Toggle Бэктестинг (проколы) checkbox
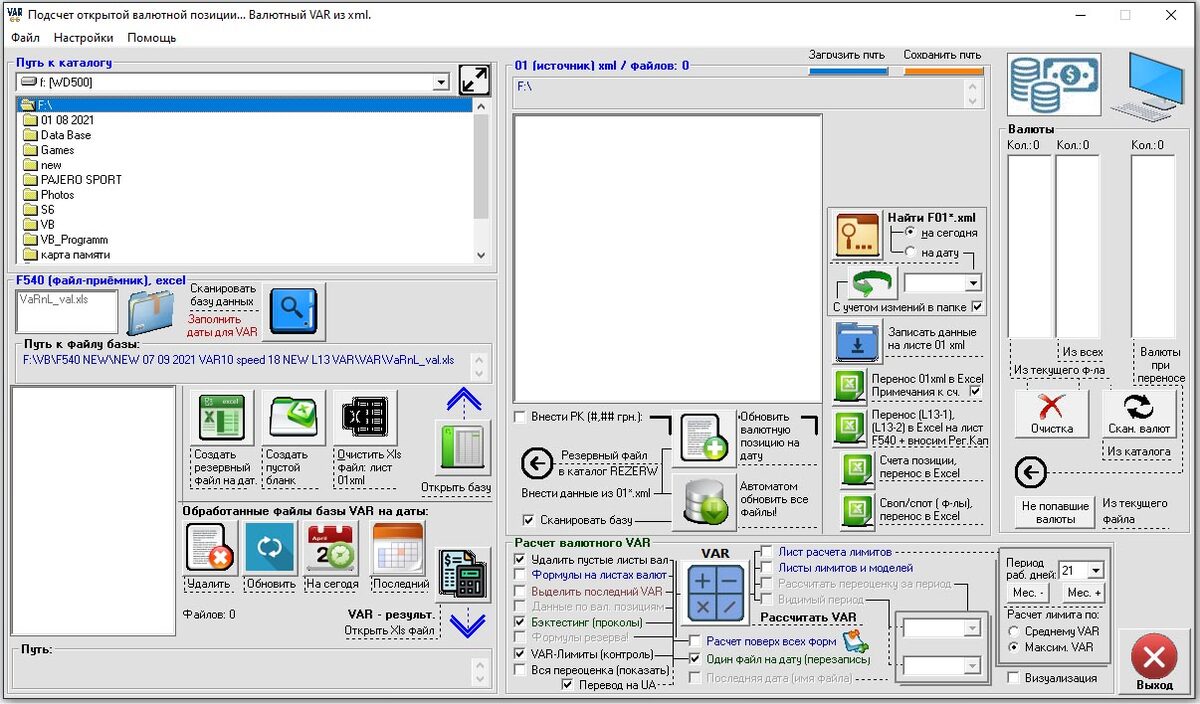 coord(519,622)
